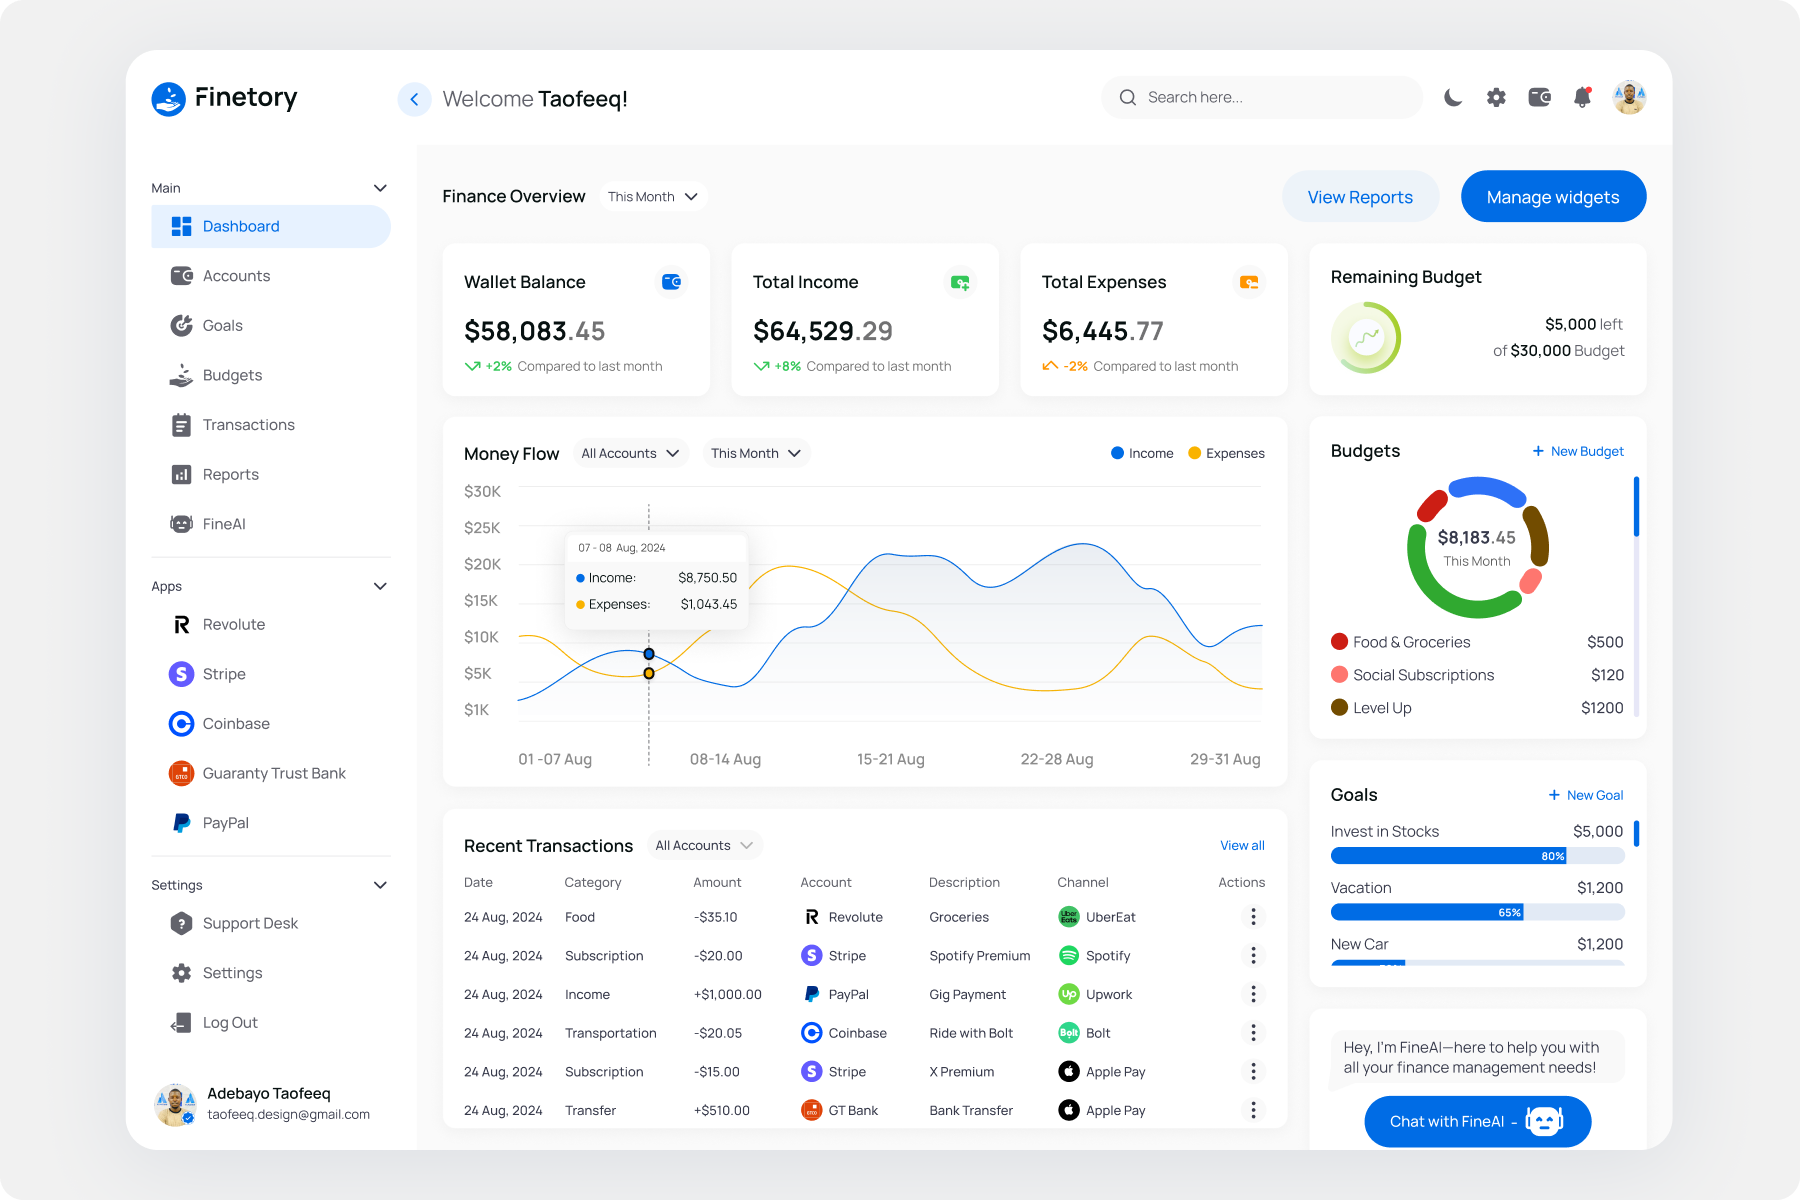The width and height of the screenshot is (1800, 1200).
Task: Collapse the Apps section in the sidebar
Action: (x=380, y=587)
